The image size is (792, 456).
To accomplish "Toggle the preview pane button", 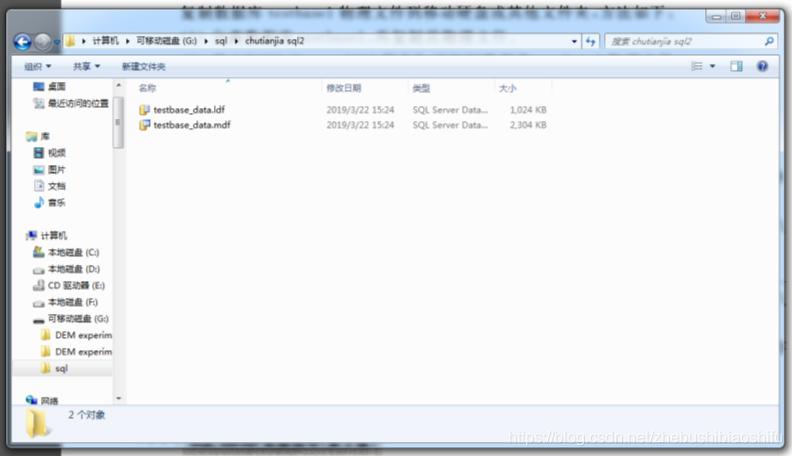I will tap(736, 66).
